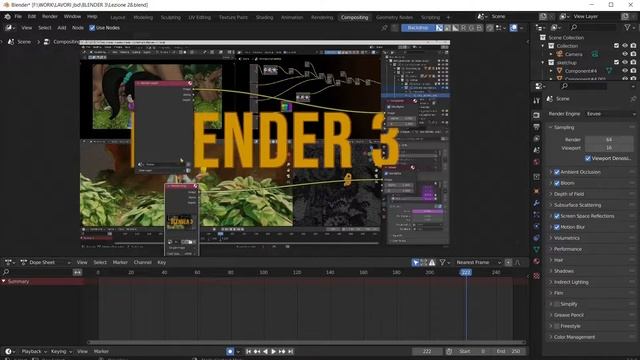
Task: Open the Modifiers properties wrench icon
Action: [537, 203]
